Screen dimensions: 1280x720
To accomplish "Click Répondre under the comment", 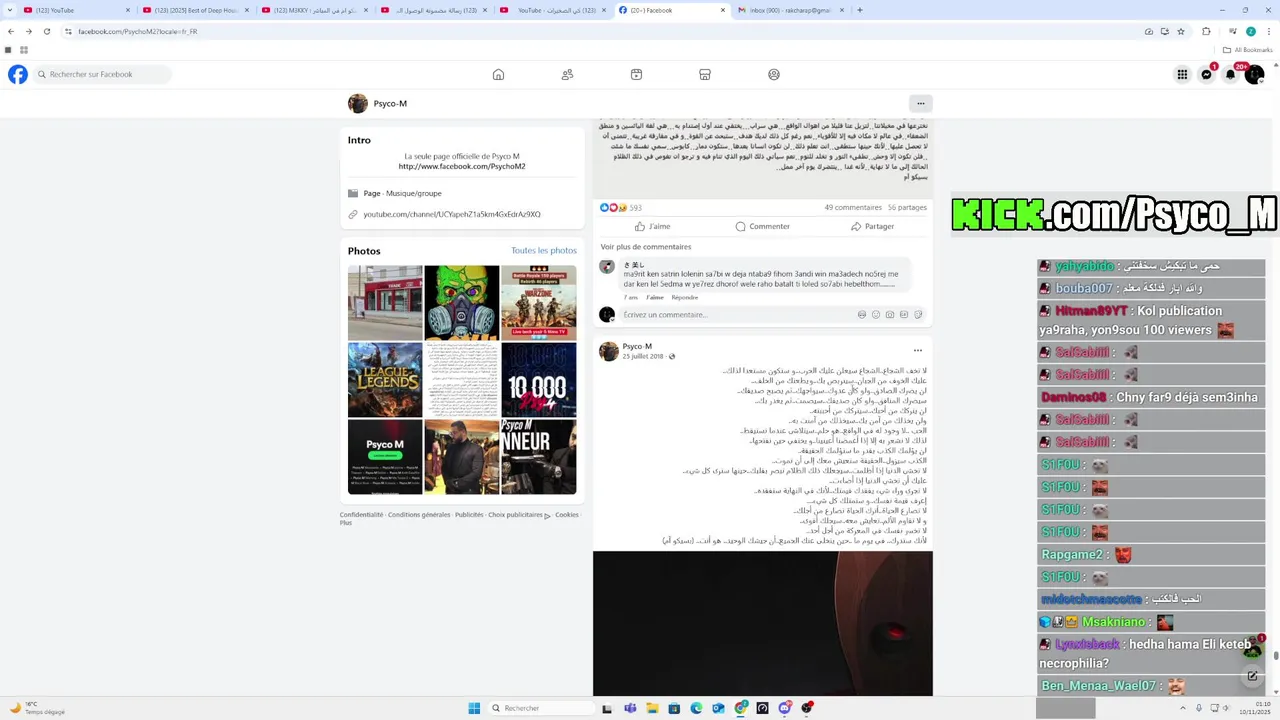I will tap(685, 297).
